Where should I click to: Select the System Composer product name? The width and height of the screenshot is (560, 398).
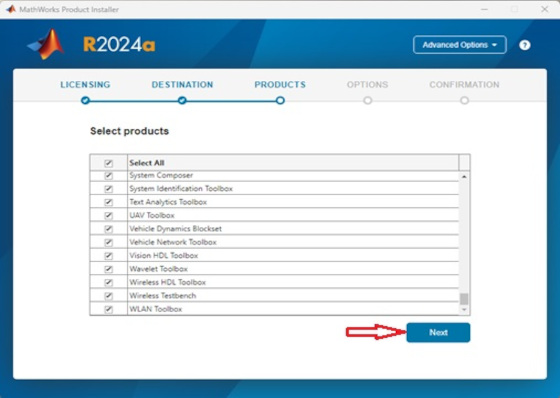[161, 175]
